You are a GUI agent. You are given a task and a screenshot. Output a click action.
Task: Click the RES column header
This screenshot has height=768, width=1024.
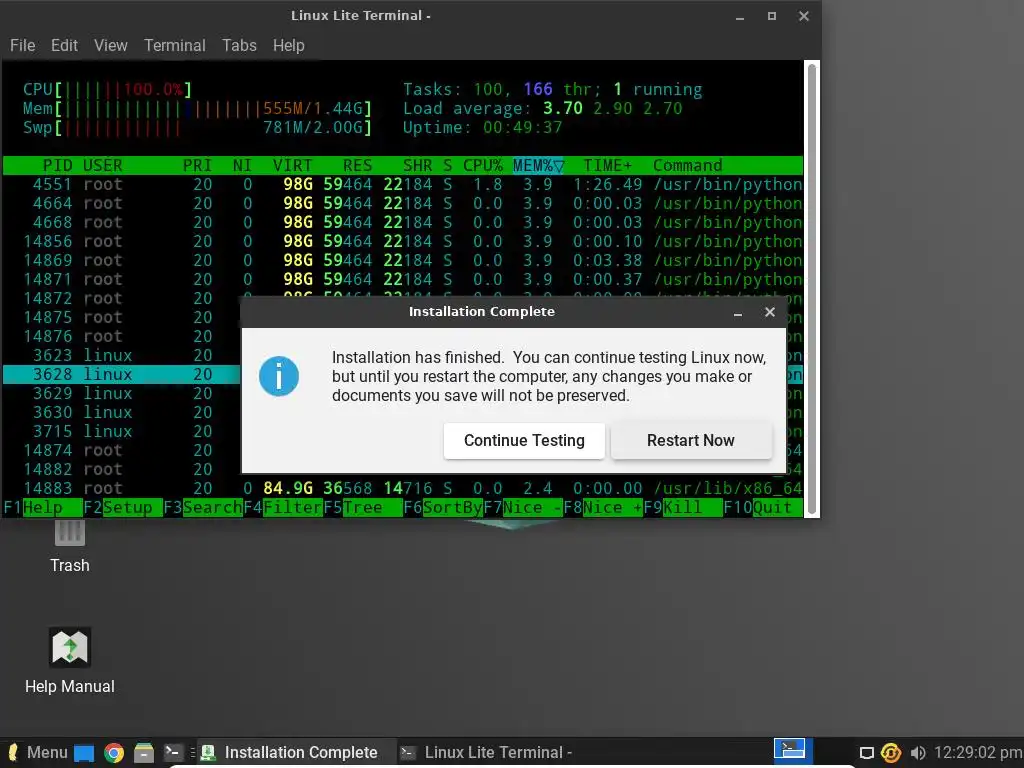tap(357, 165)
